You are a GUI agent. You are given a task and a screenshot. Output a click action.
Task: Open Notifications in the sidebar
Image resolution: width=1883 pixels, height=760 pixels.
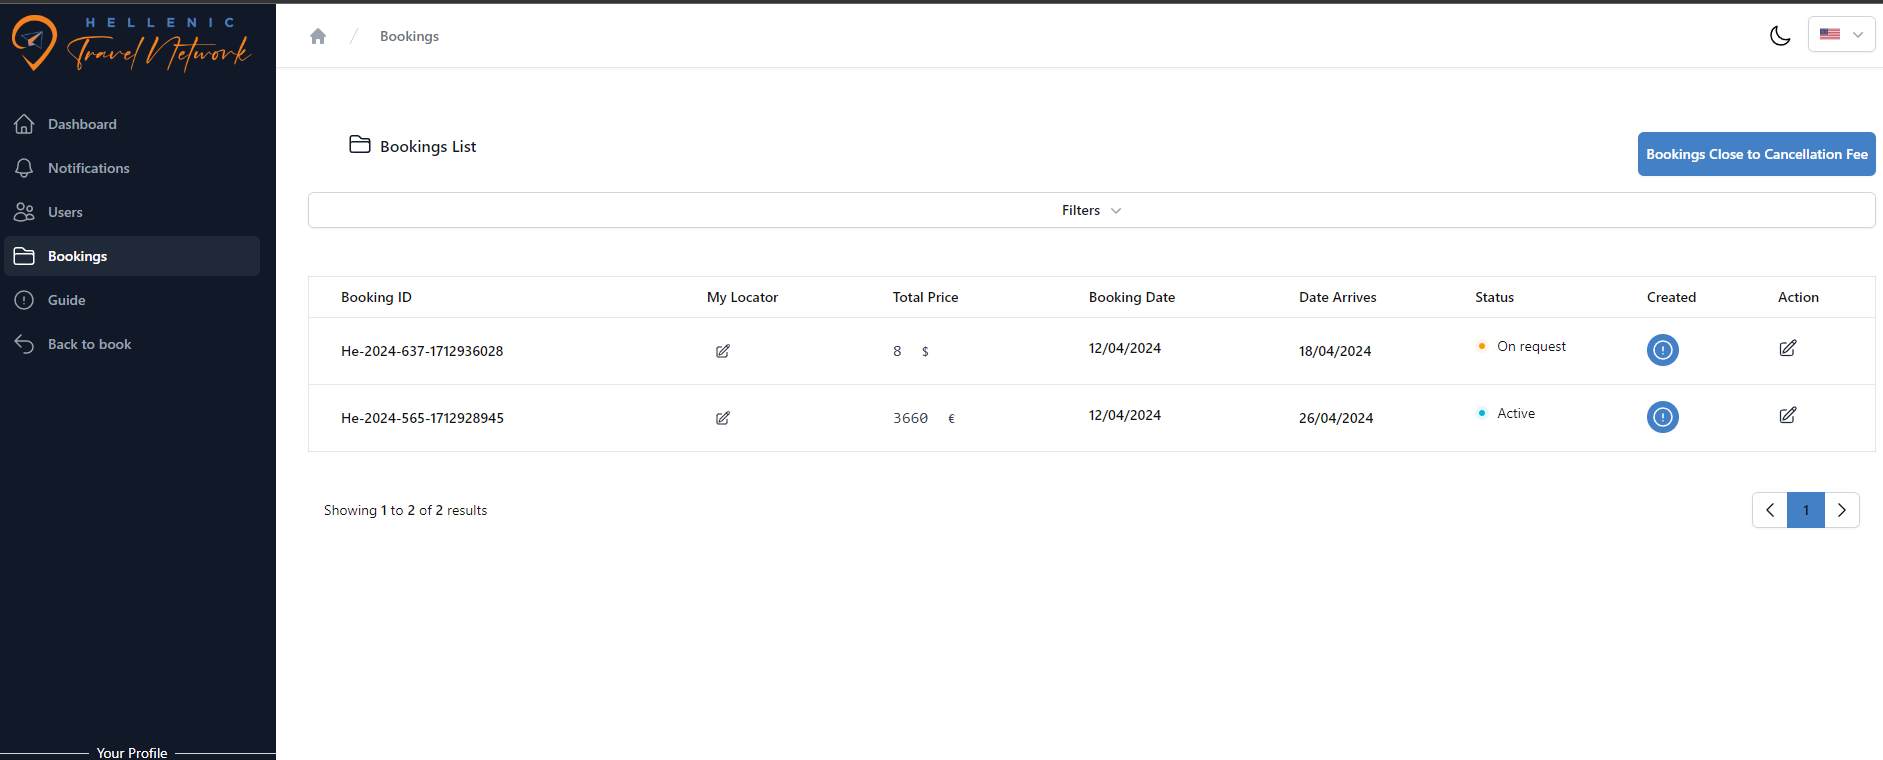click(x=88, y=168)
